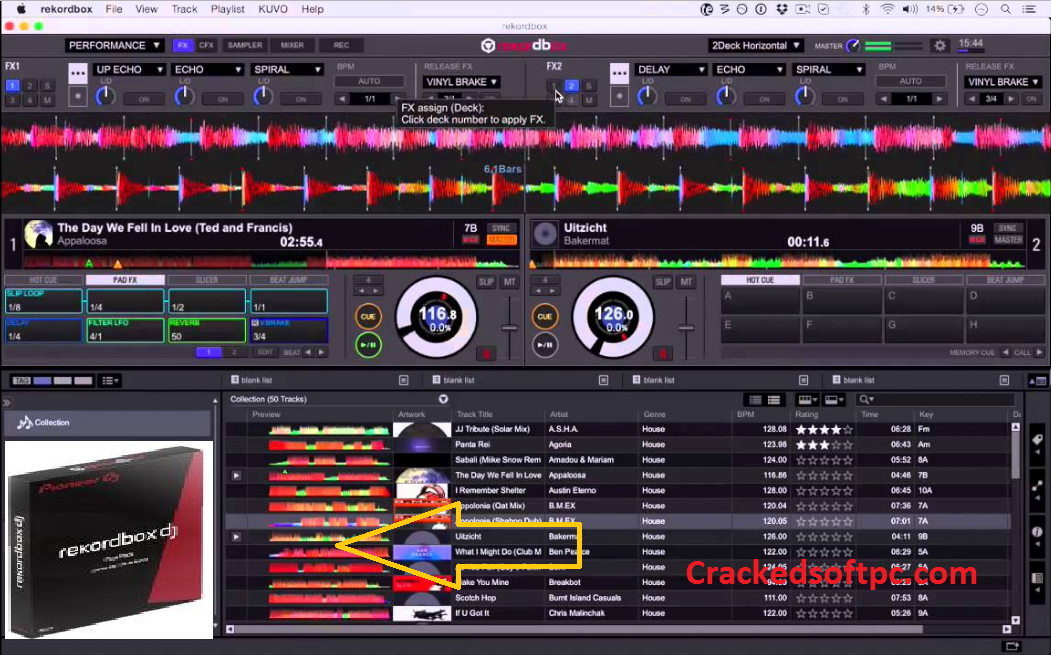Play or pause deck 1

[368, 345]
